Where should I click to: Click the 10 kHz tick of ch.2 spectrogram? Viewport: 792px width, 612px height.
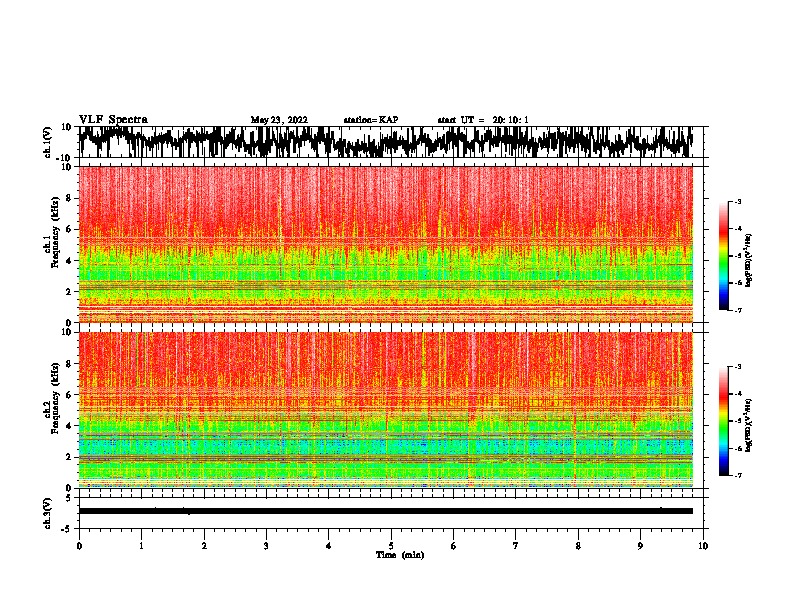click(x=67, y=332)
